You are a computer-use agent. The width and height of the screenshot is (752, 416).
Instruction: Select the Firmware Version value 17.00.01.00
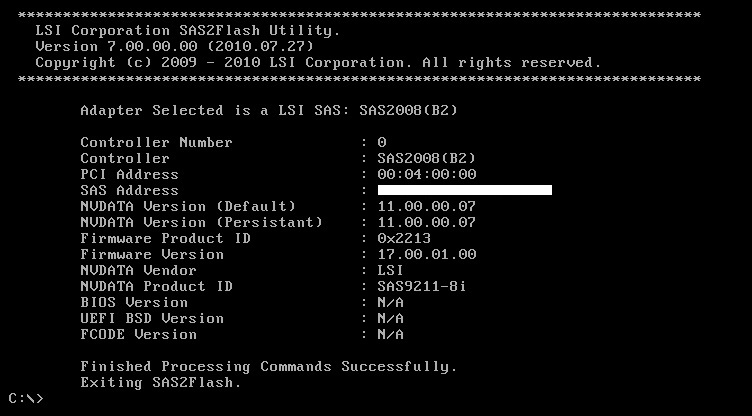point(427,254)
